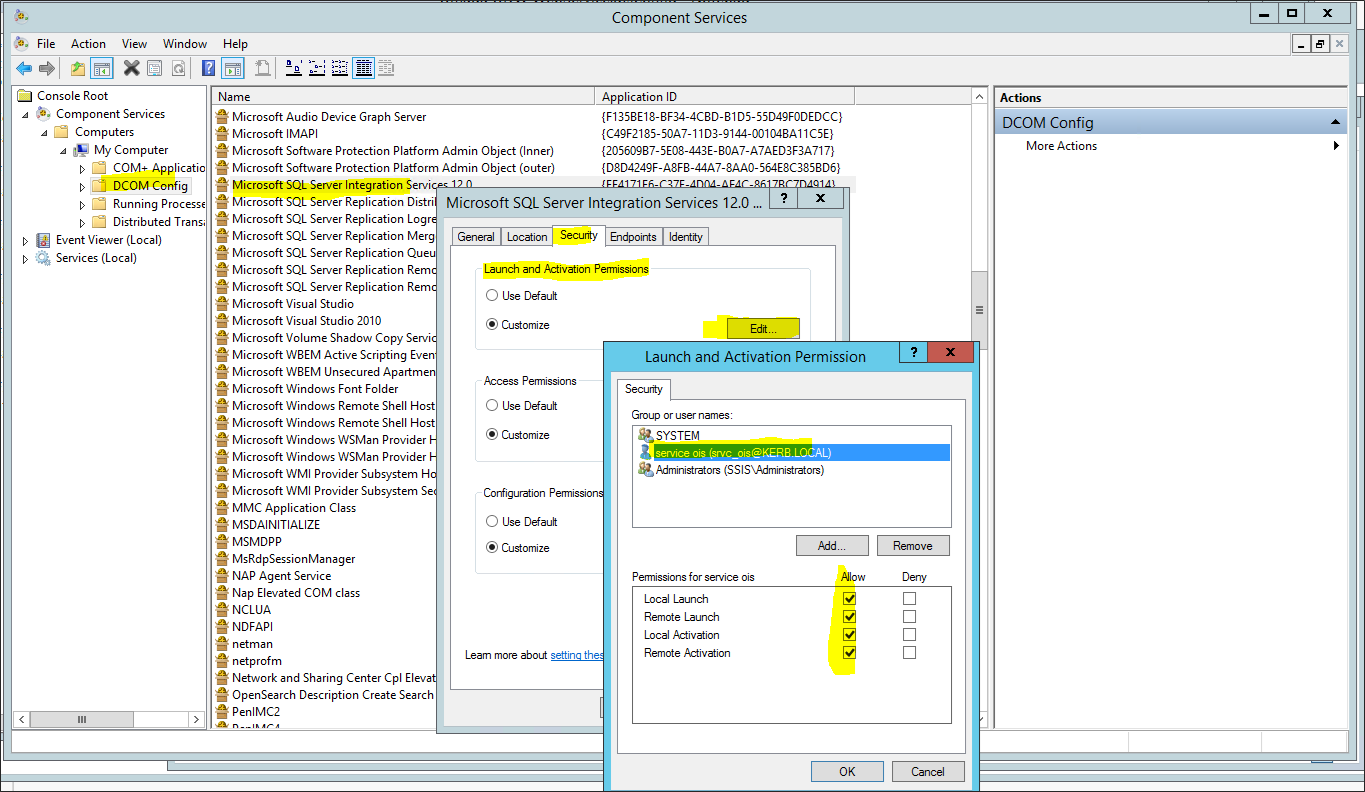Switch to the Identity tab
The width and height of the screenshot is (1365, 792).
(686, 237)
